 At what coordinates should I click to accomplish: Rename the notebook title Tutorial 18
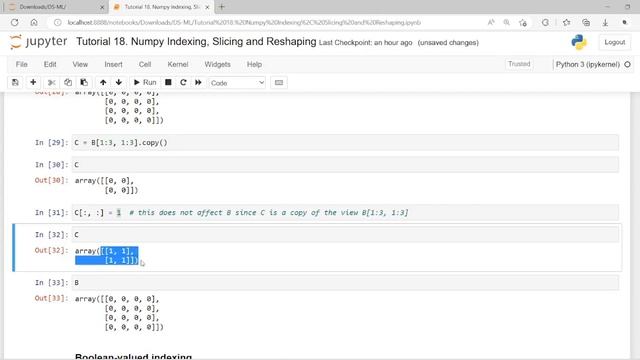196,42
